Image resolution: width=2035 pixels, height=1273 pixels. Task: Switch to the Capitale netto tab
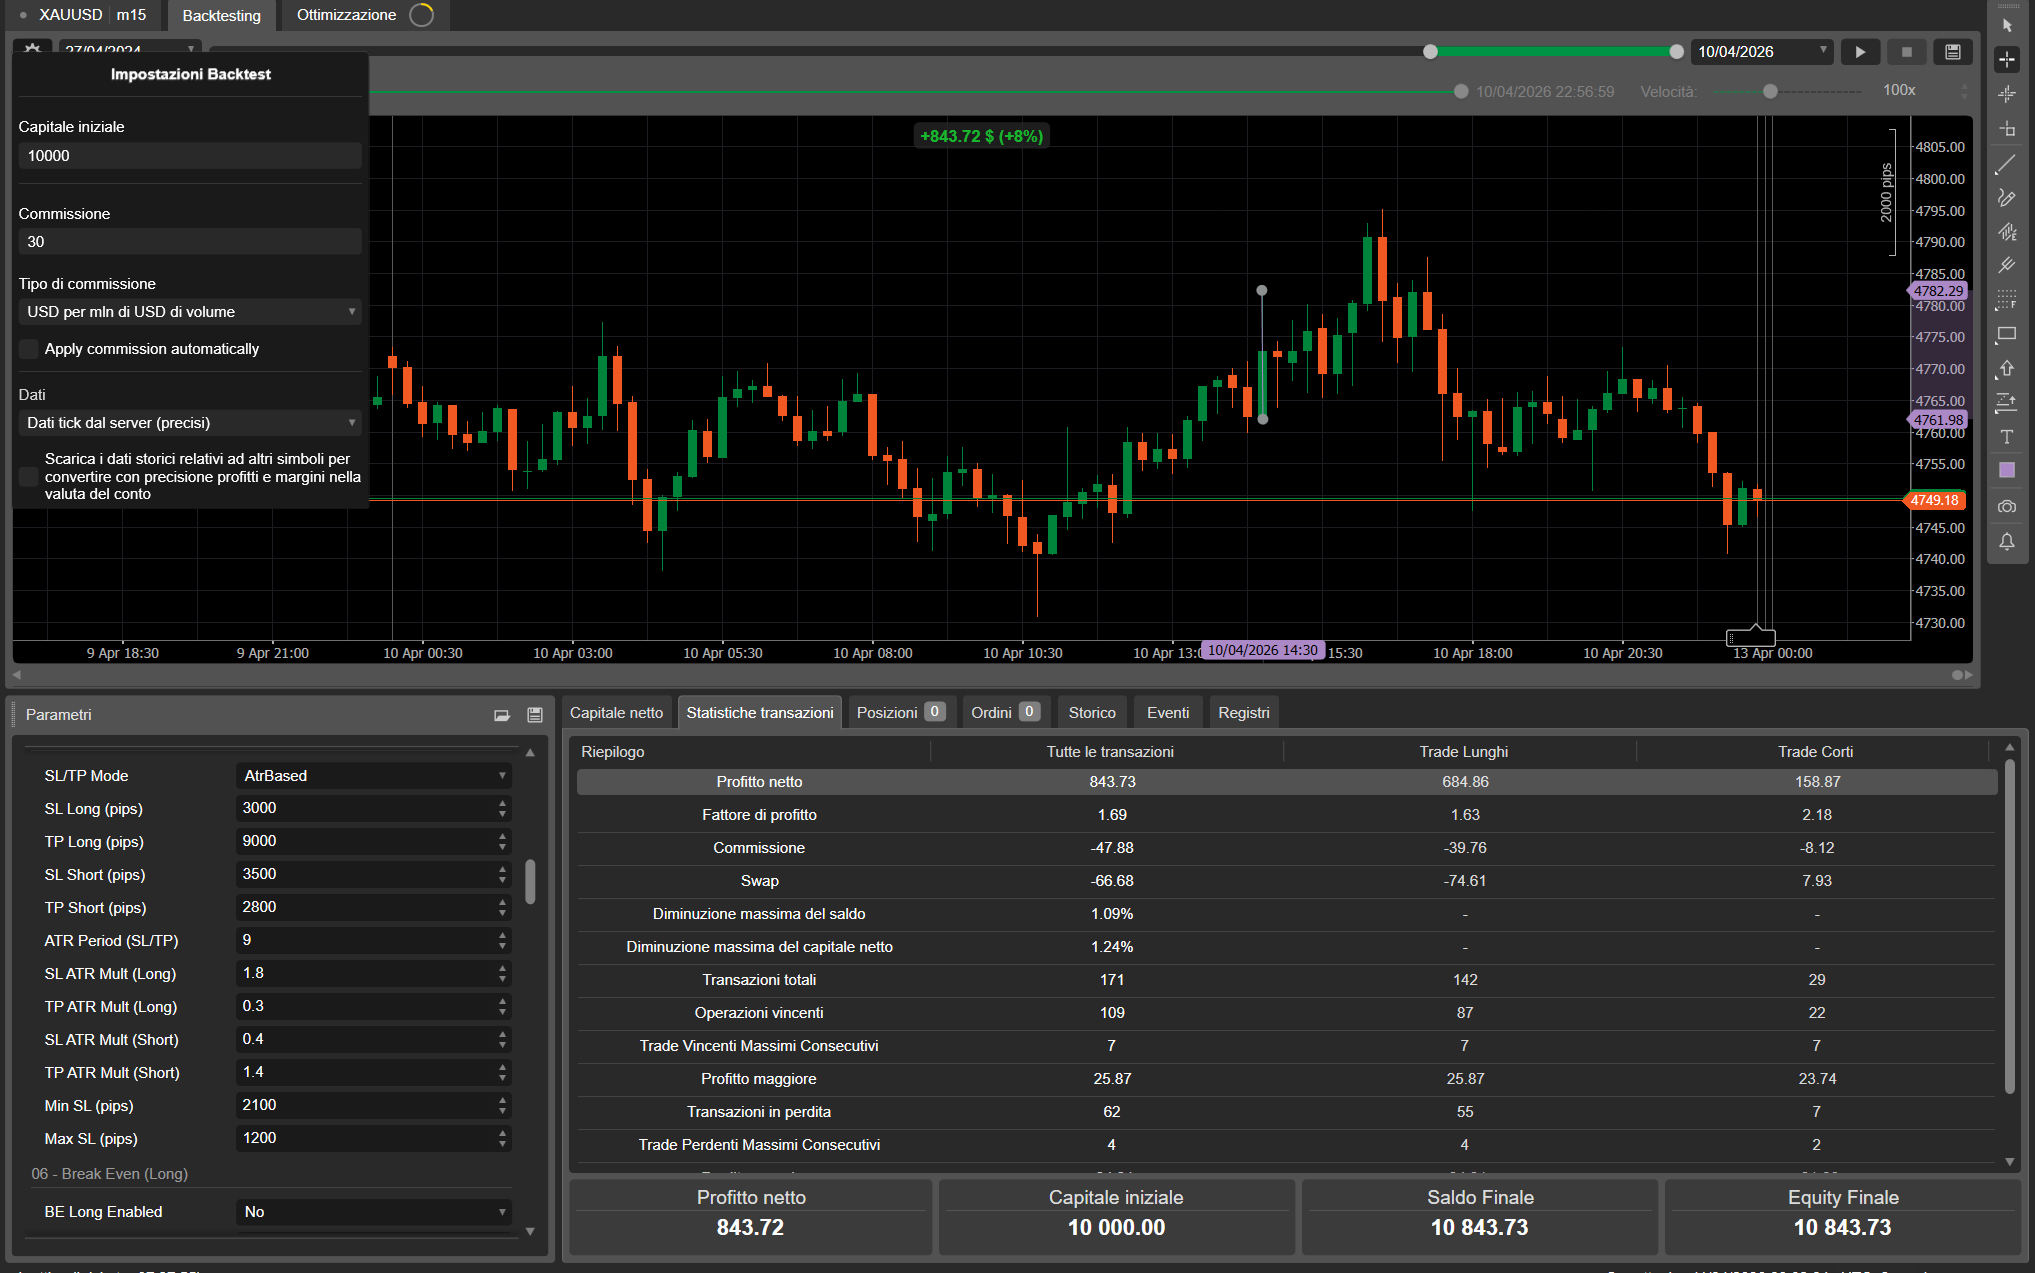click(617, 712)
